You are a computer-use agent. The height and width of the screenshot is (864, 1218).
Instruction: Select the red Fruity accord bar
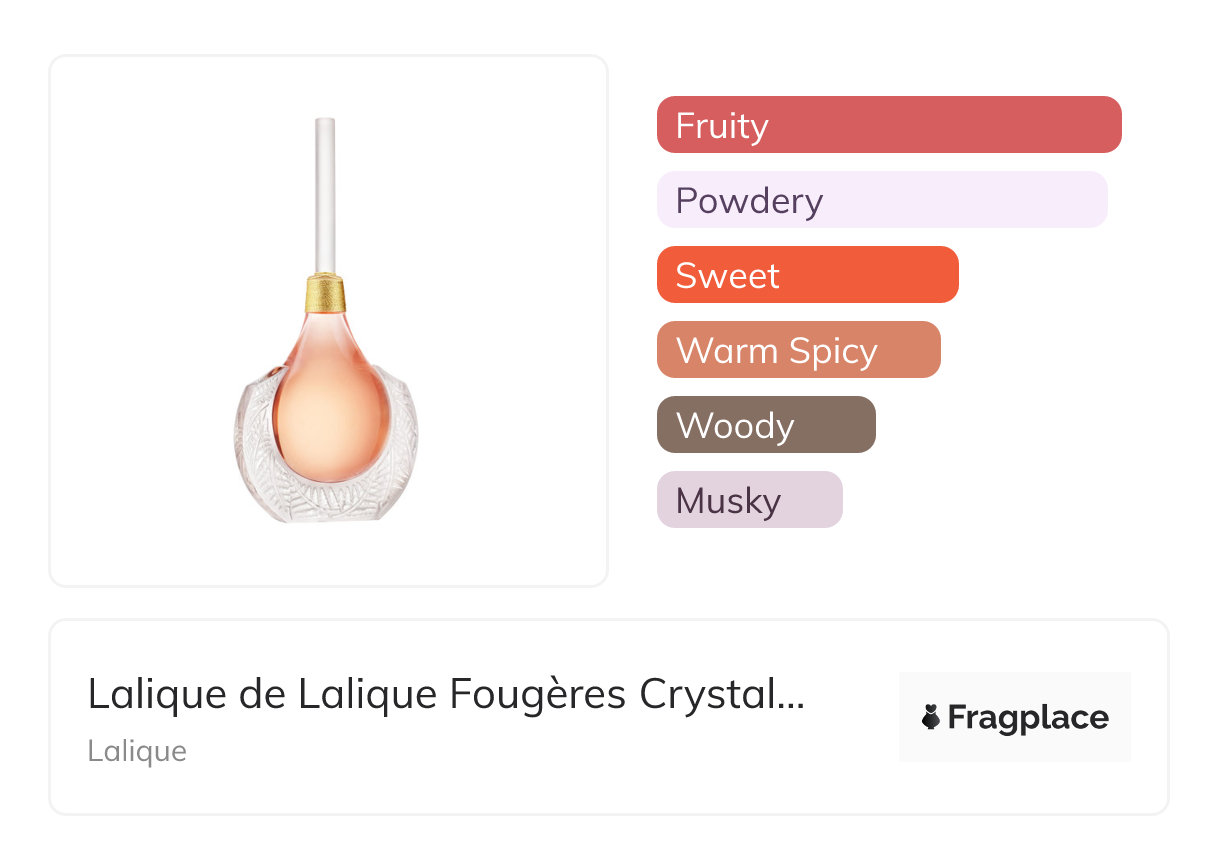tap(889, 125)
